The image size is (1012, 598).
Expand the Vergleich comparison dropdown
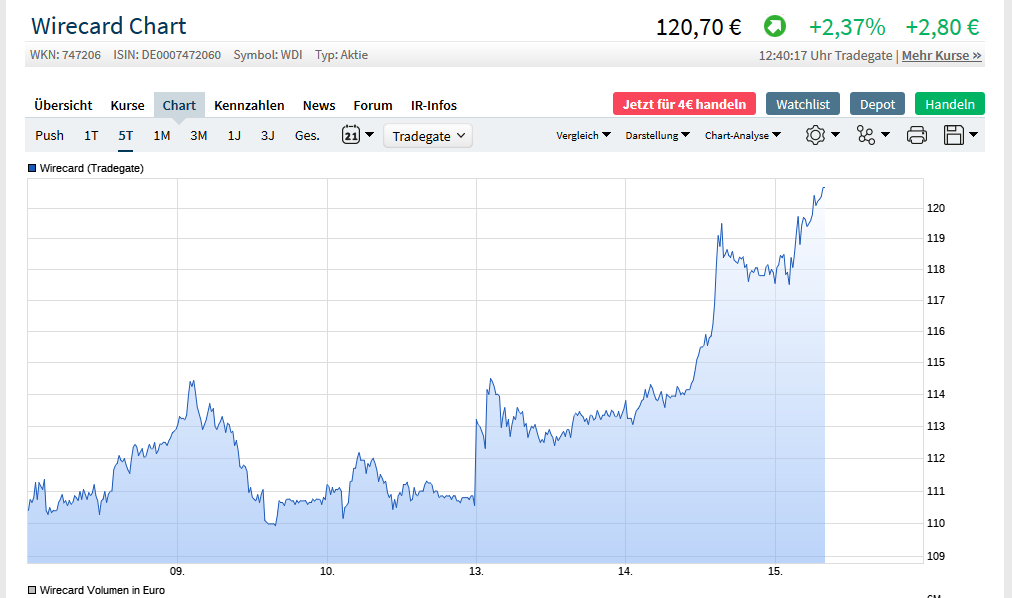coord(583,134)
